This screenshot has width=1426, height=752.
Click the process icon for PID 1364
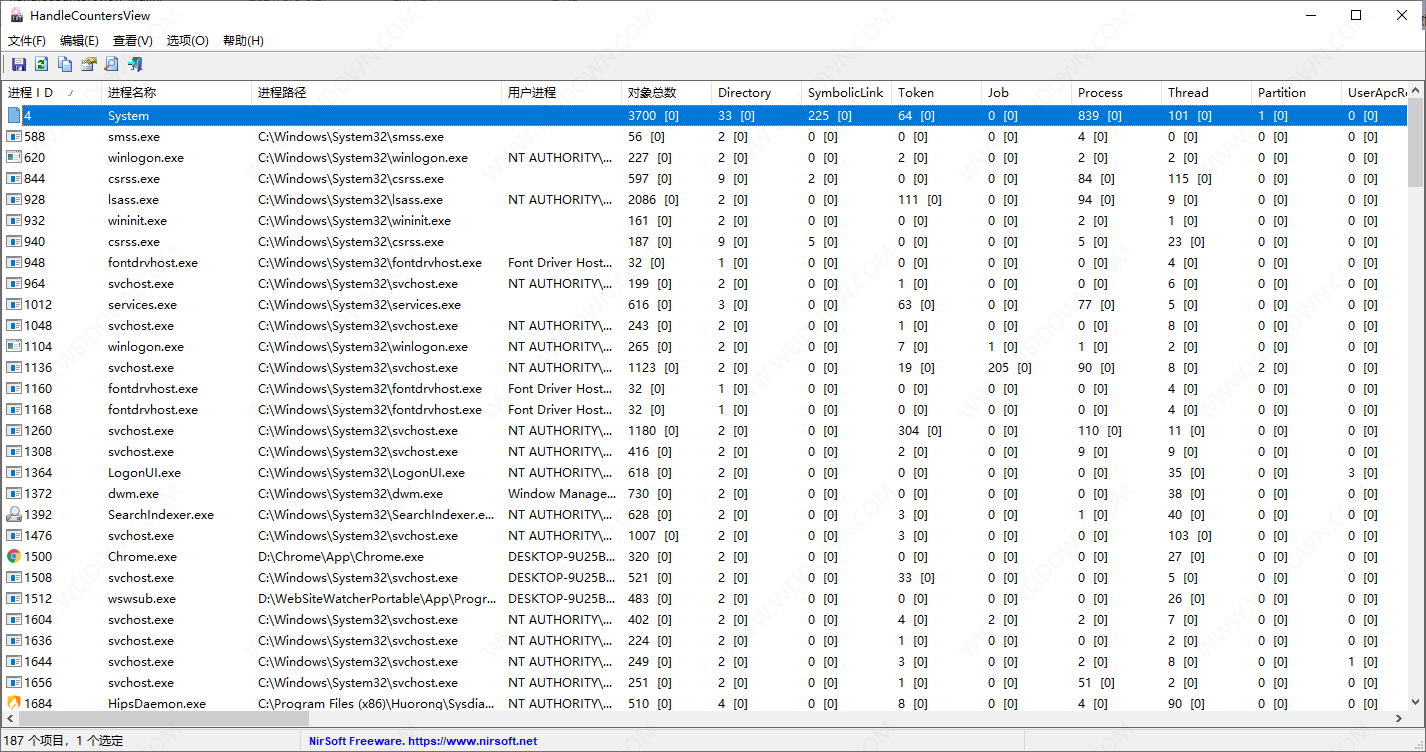[x=14, y=473]
